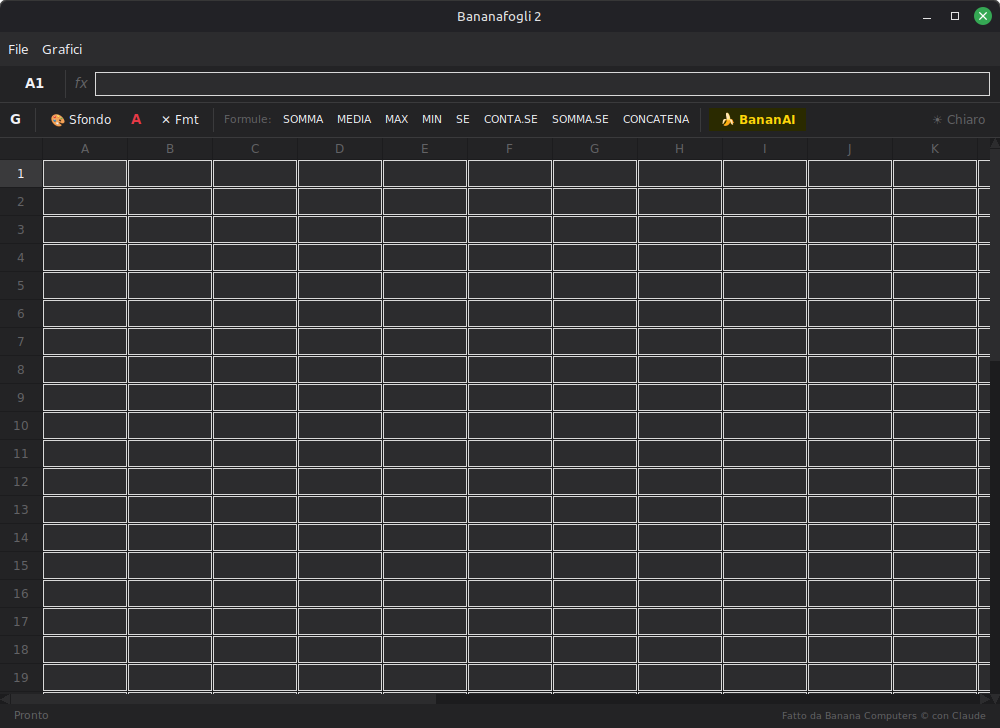
Task: Insert the CONTA.SE formula
Action: [x=510, y=119]
